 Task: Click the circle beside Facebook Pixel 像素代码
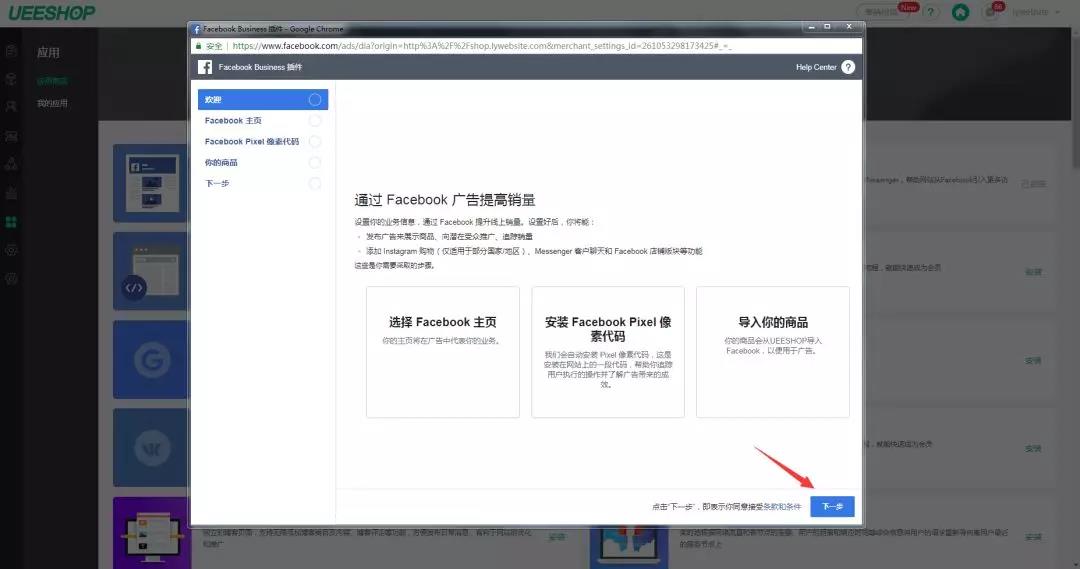pos(315,141)
